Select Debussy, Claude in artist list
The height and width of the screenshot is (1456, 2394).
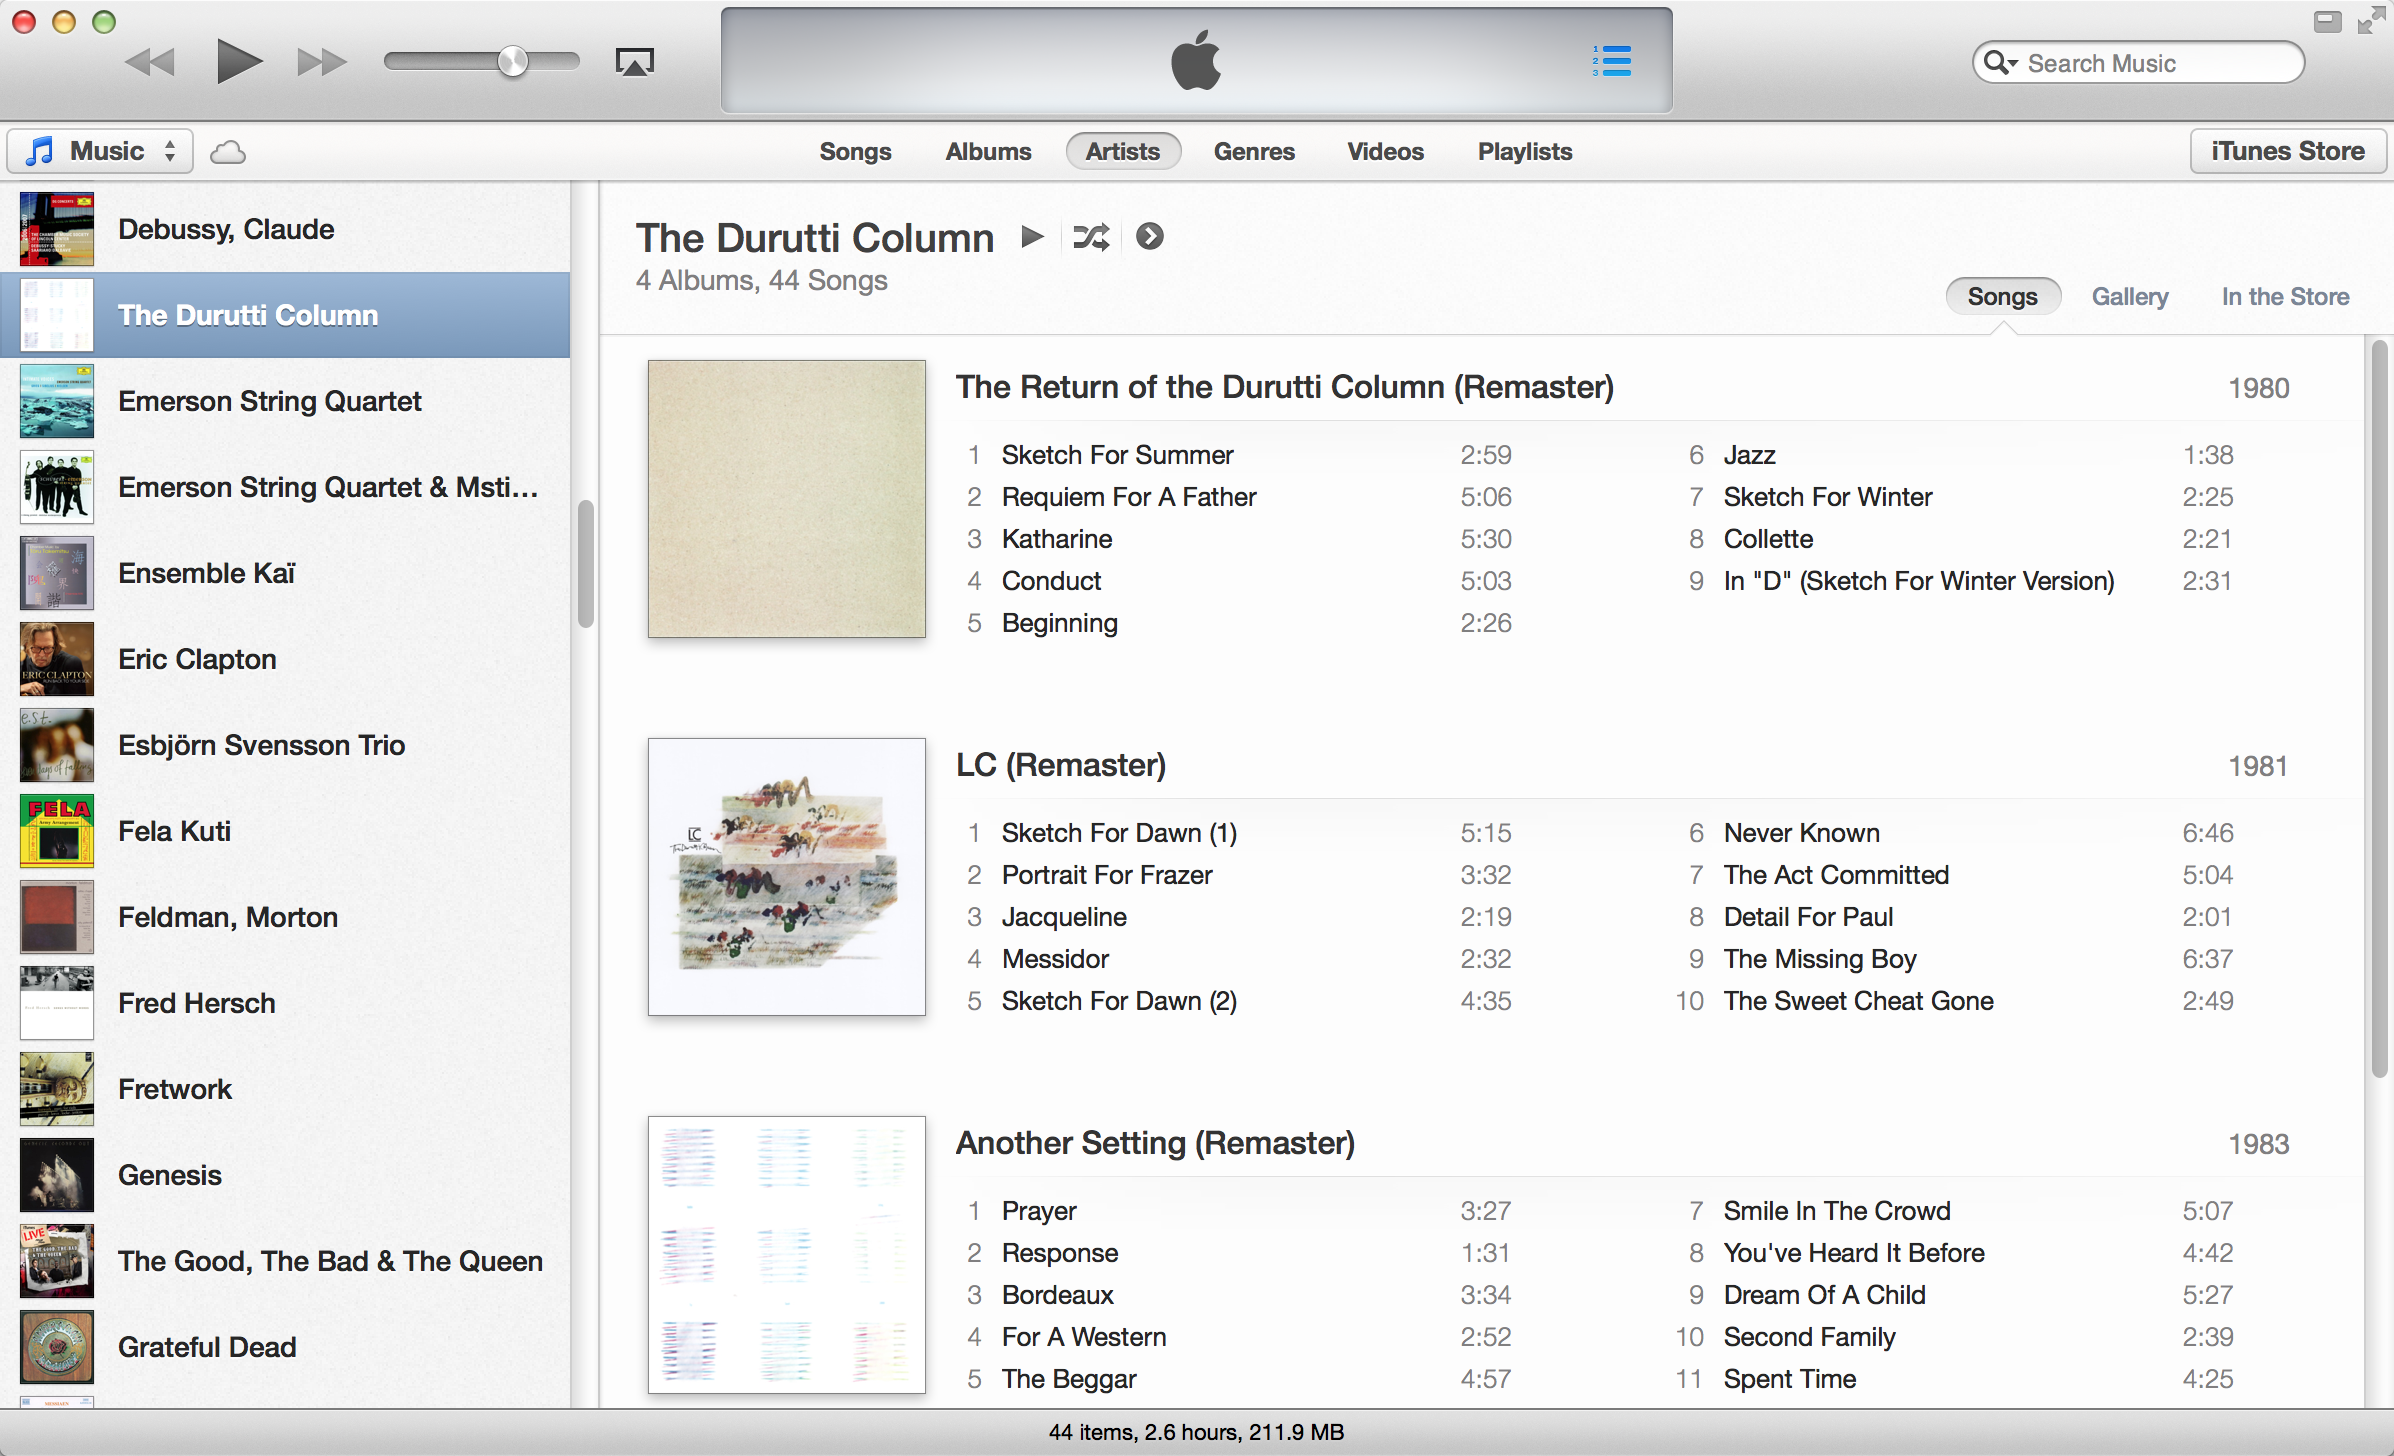coord(285,229)
